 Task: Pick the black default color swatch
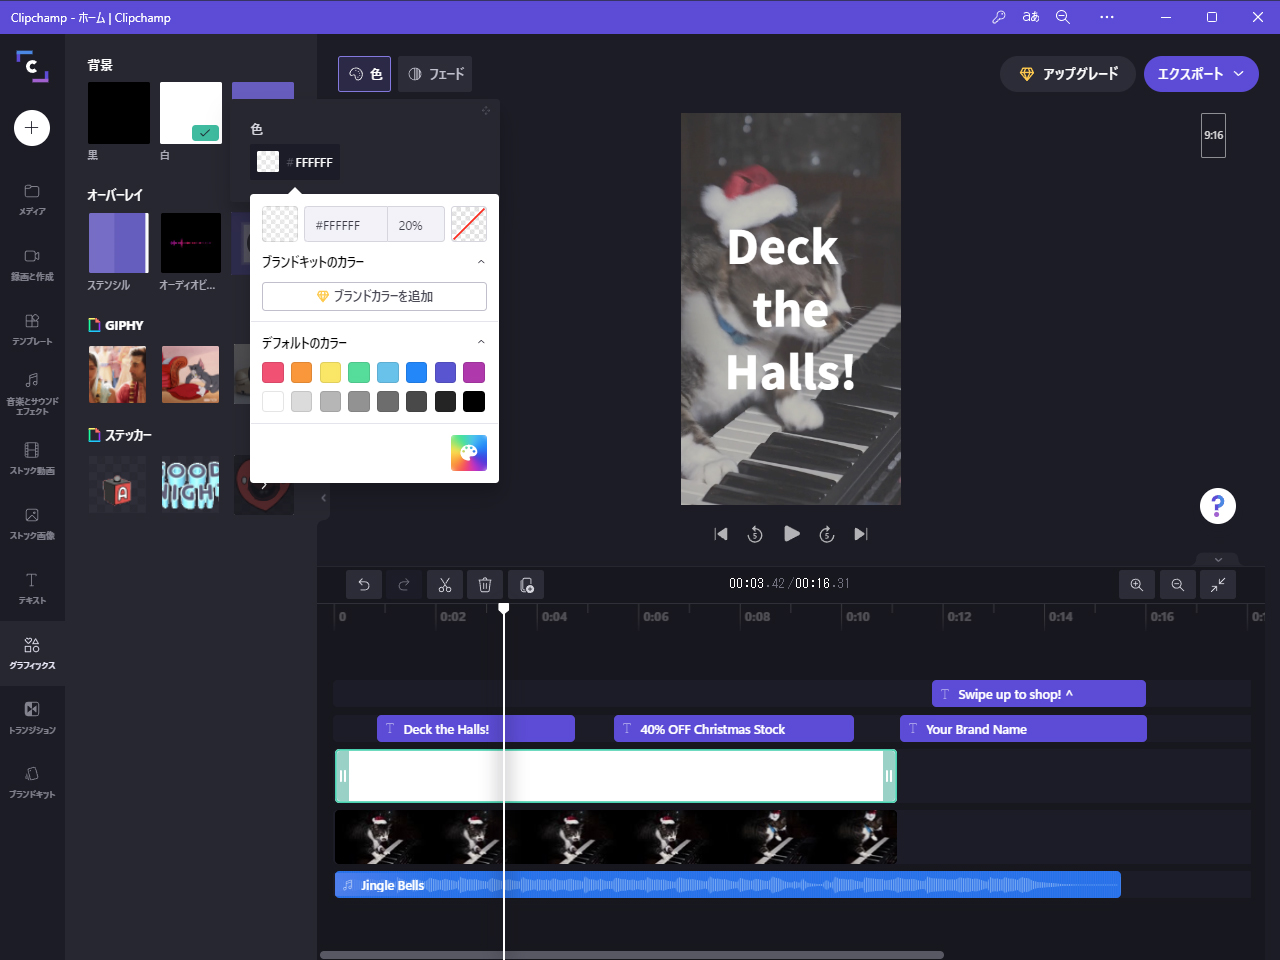point(474,401)
